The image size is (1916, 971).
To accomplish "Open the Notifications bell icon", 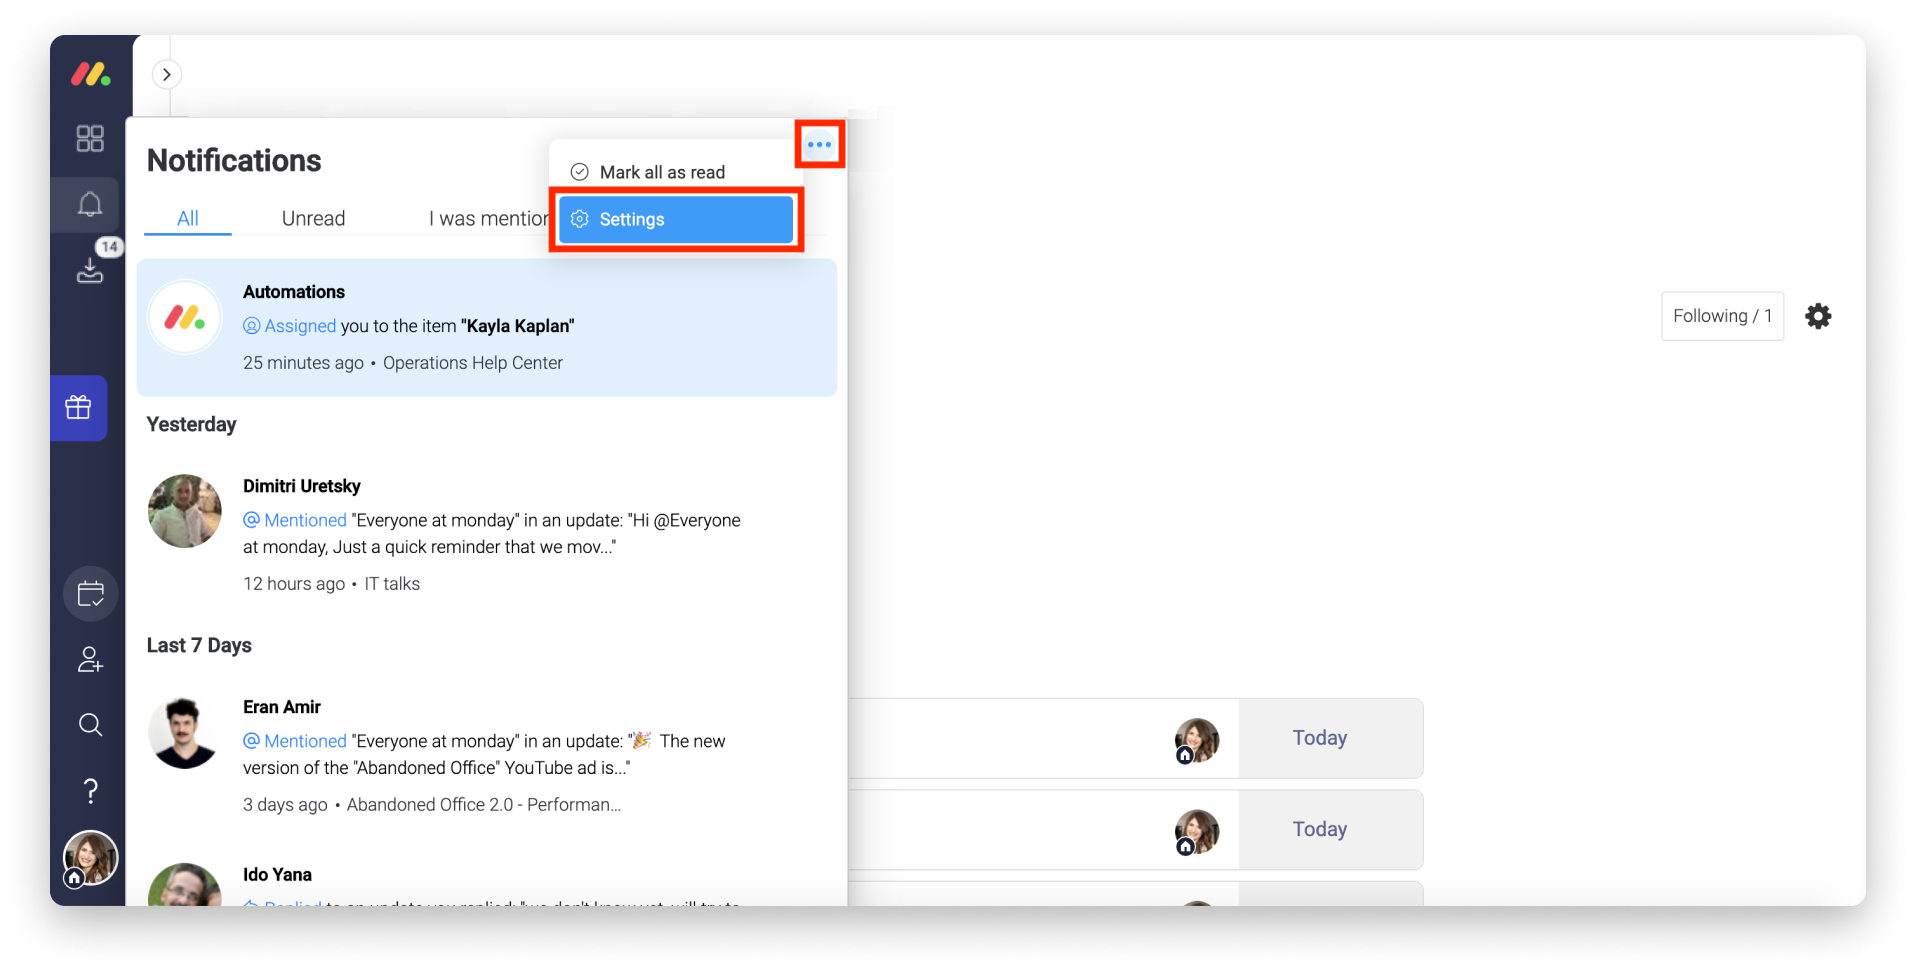I will pyautogui.click(x=89, y=203).
